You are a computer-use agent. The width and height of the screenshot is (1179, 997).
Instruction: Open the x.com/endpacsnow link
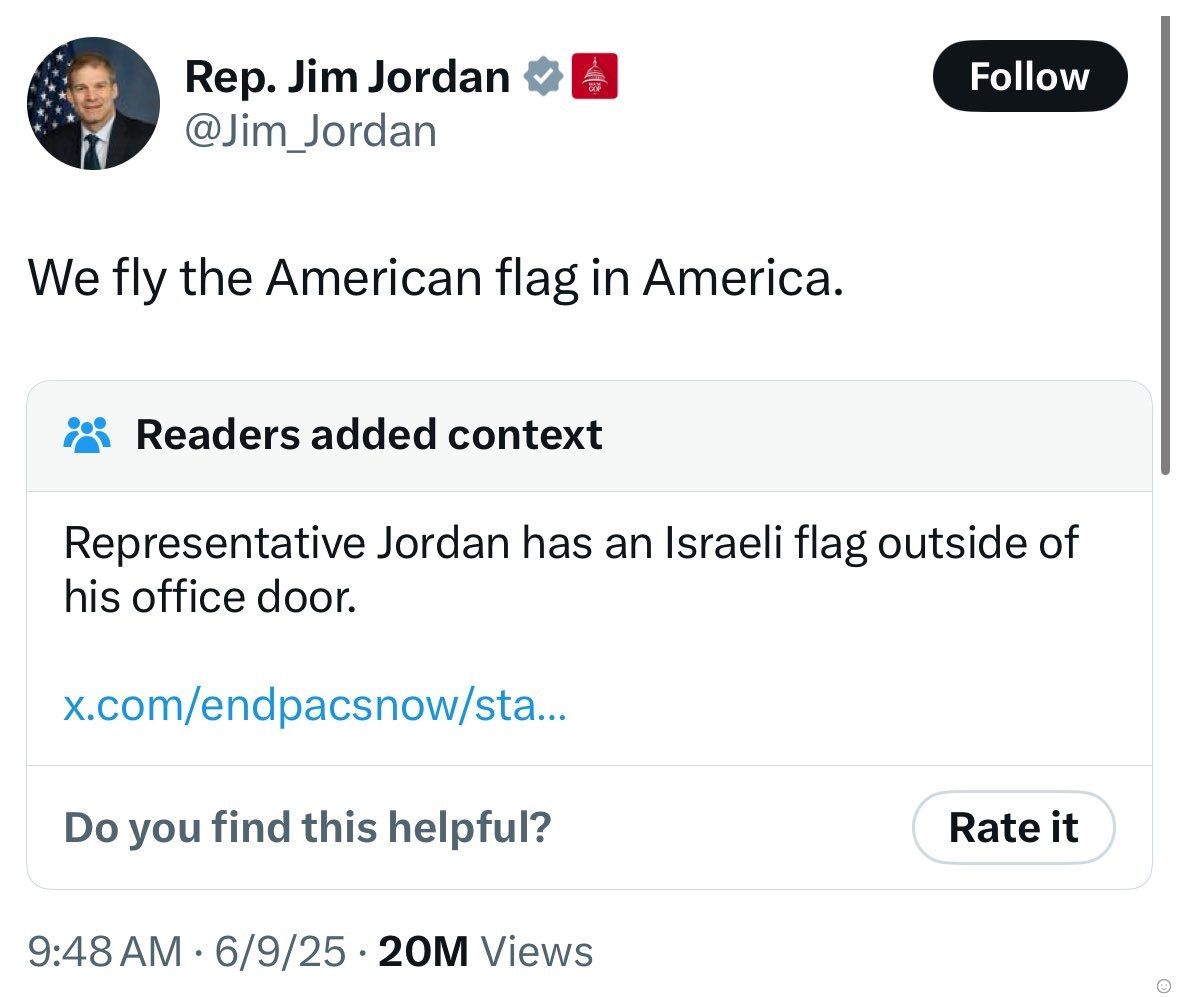tap(314, 708)
